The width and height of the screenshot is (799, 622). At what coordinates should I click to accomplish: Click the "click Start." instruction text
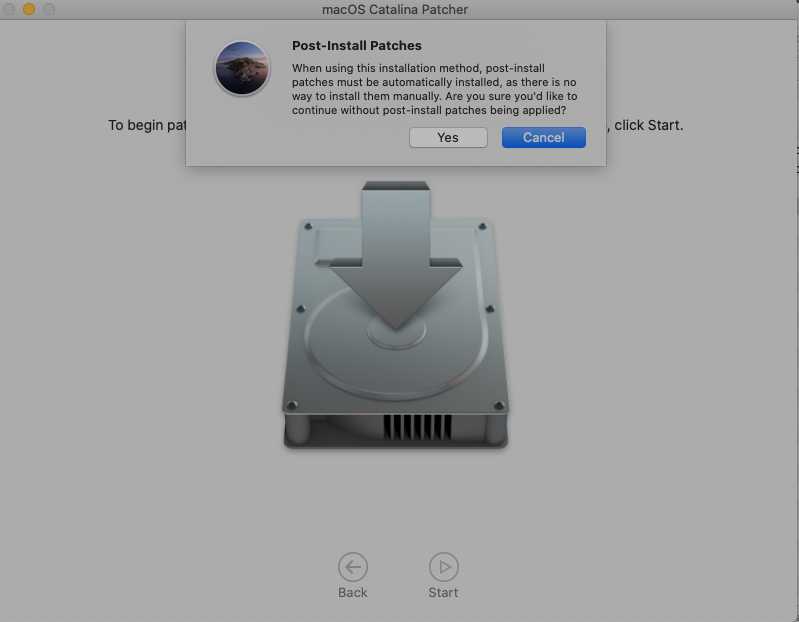pyautogui.click(x=648, y=125)
